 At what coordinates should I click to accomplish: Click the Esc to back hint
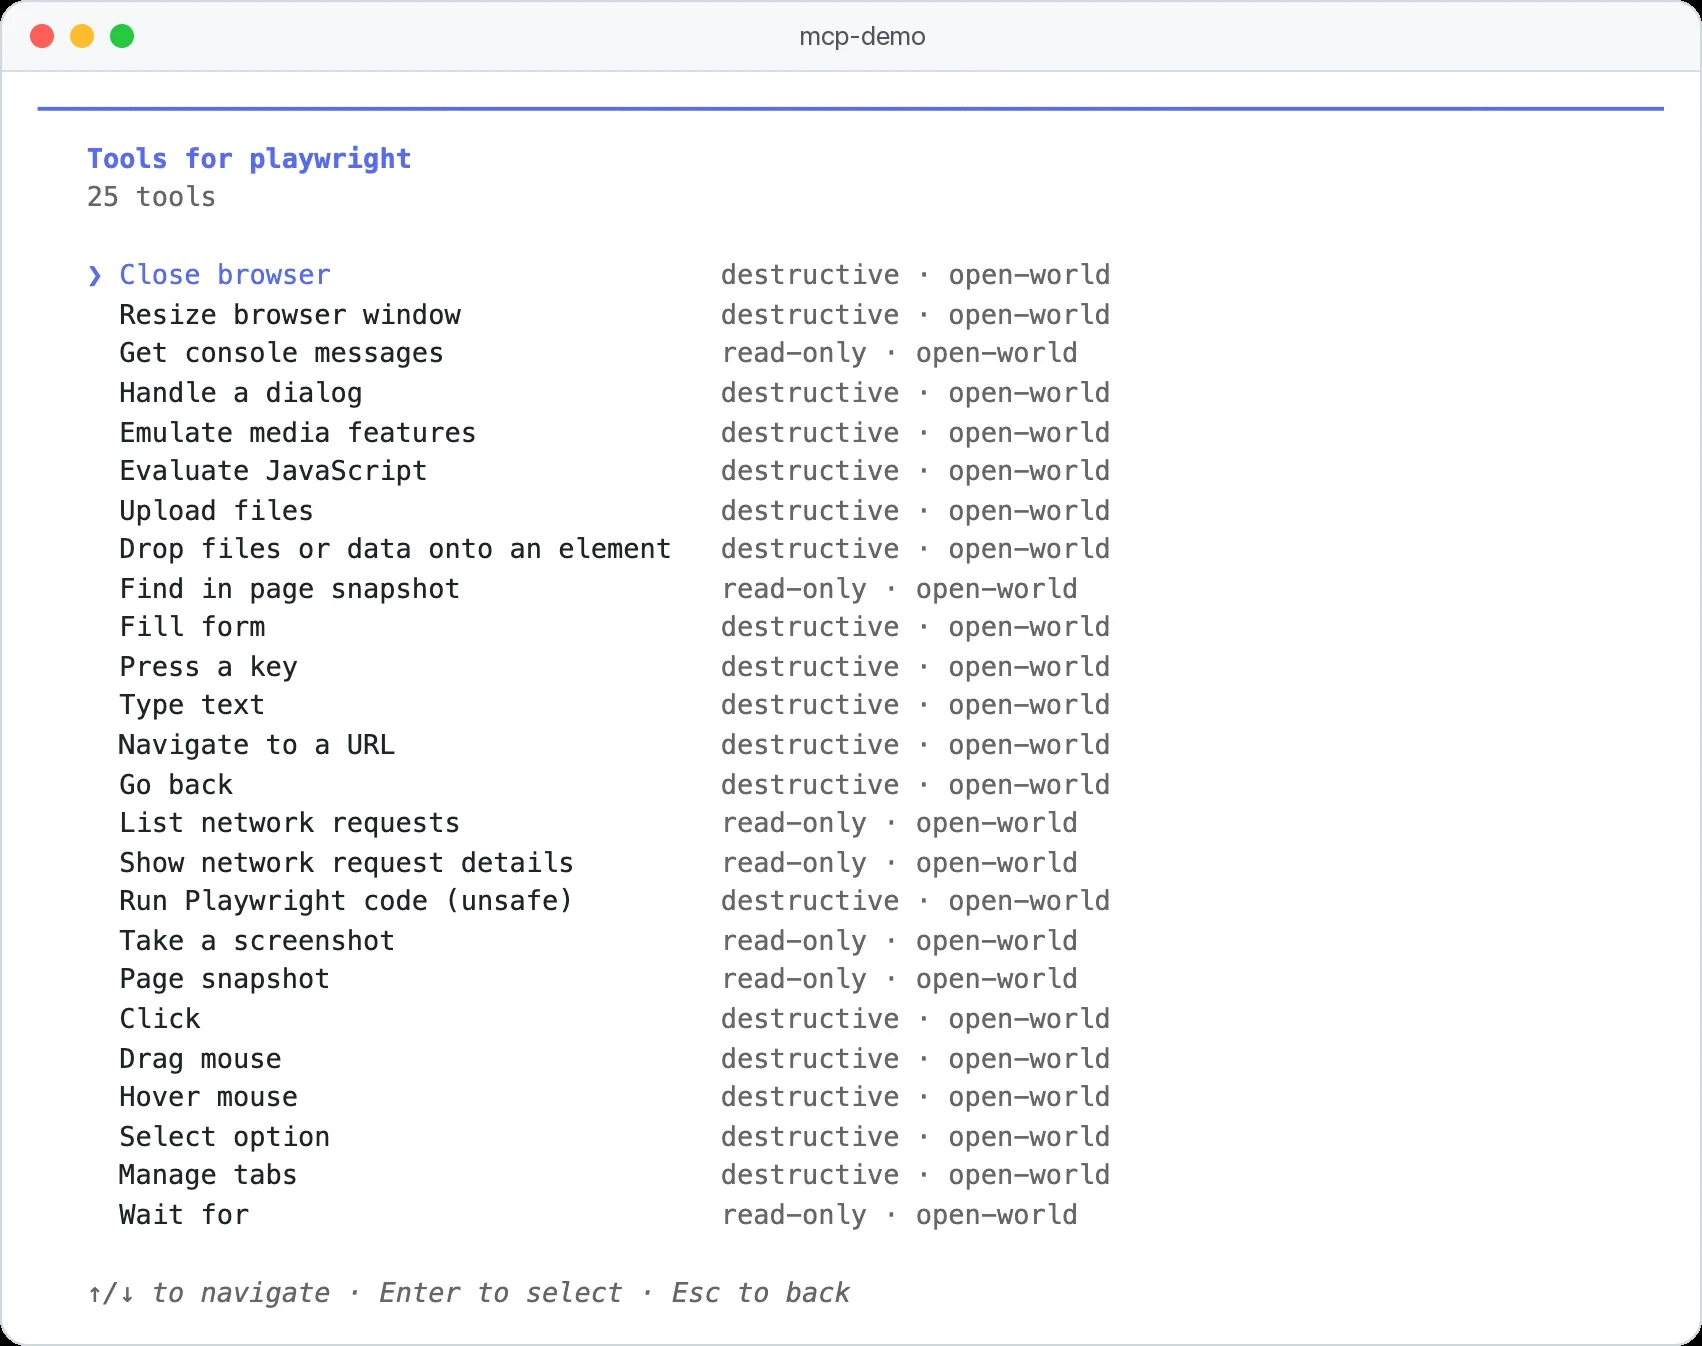click(761, 1293)
